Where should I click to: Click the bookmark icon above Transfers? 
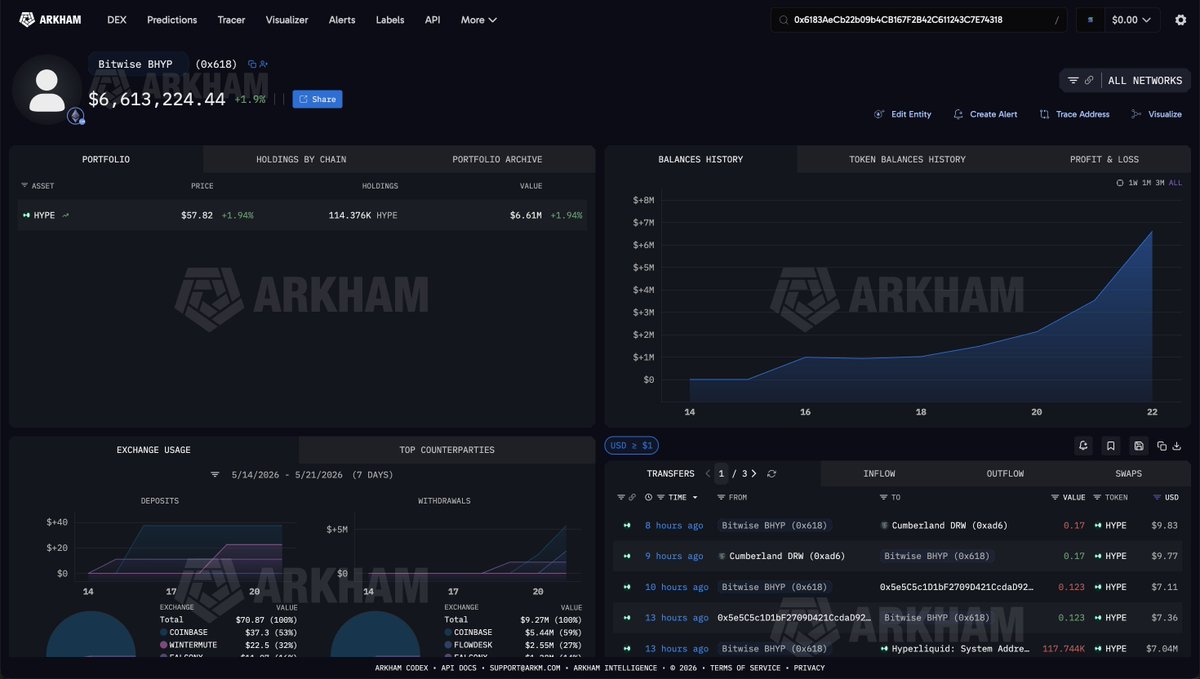pos(1110,446)
